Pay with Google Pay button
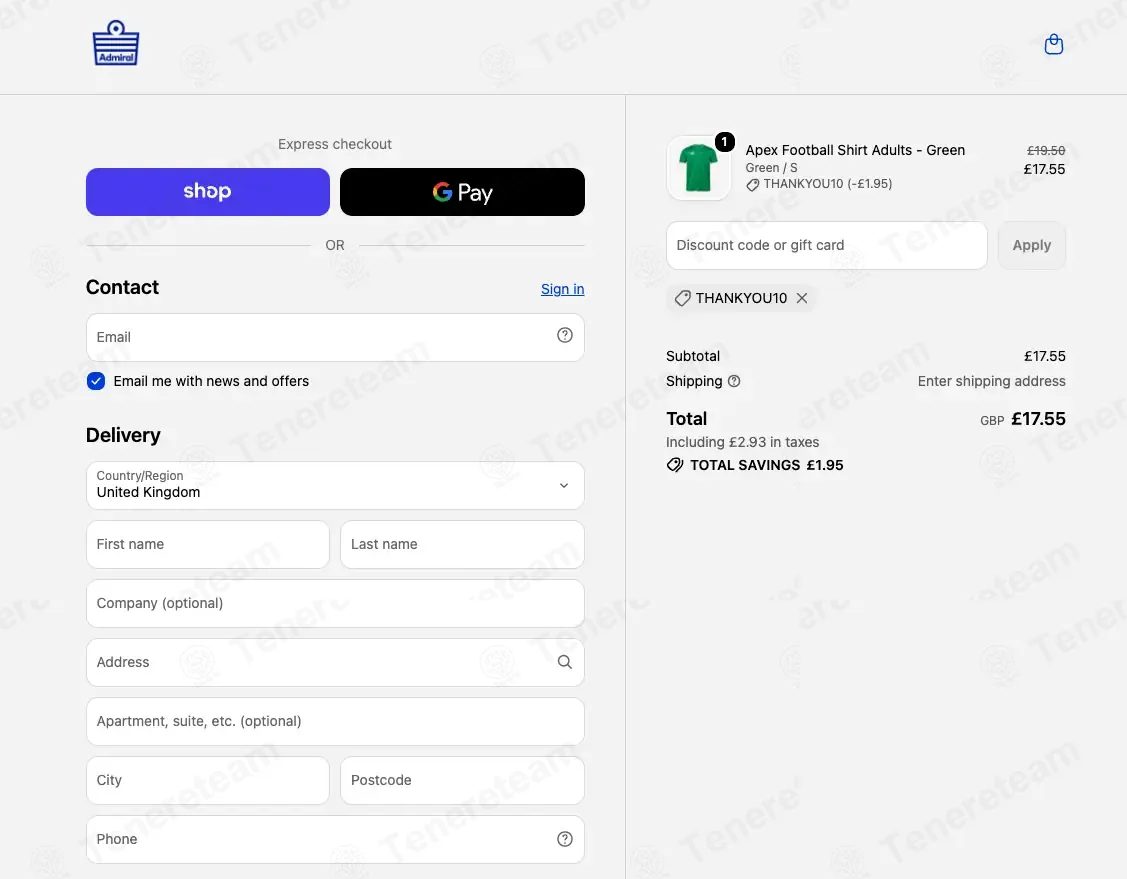The width and height of the screenshot is (1127, 879). point(462,192)
